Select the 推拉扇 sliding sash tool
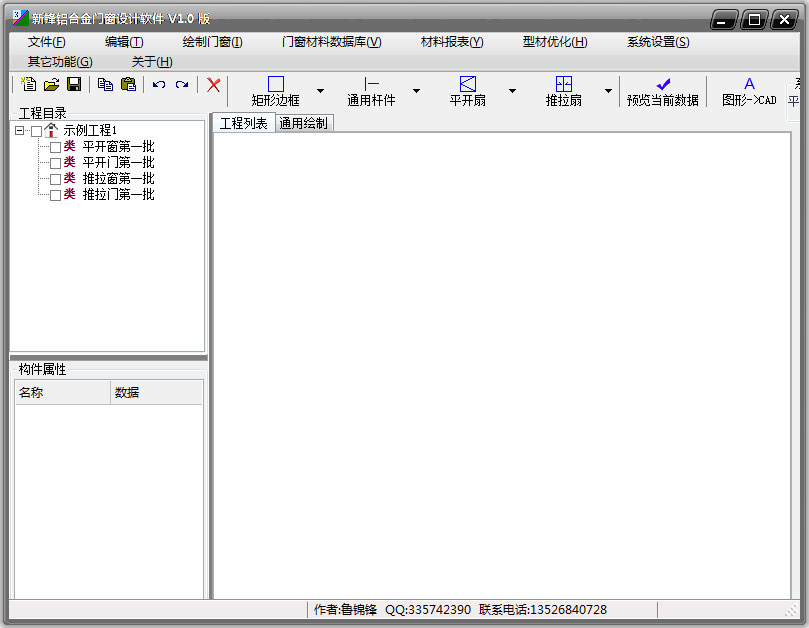This screenshot has height=628, width=809. [x=563, y=91]
